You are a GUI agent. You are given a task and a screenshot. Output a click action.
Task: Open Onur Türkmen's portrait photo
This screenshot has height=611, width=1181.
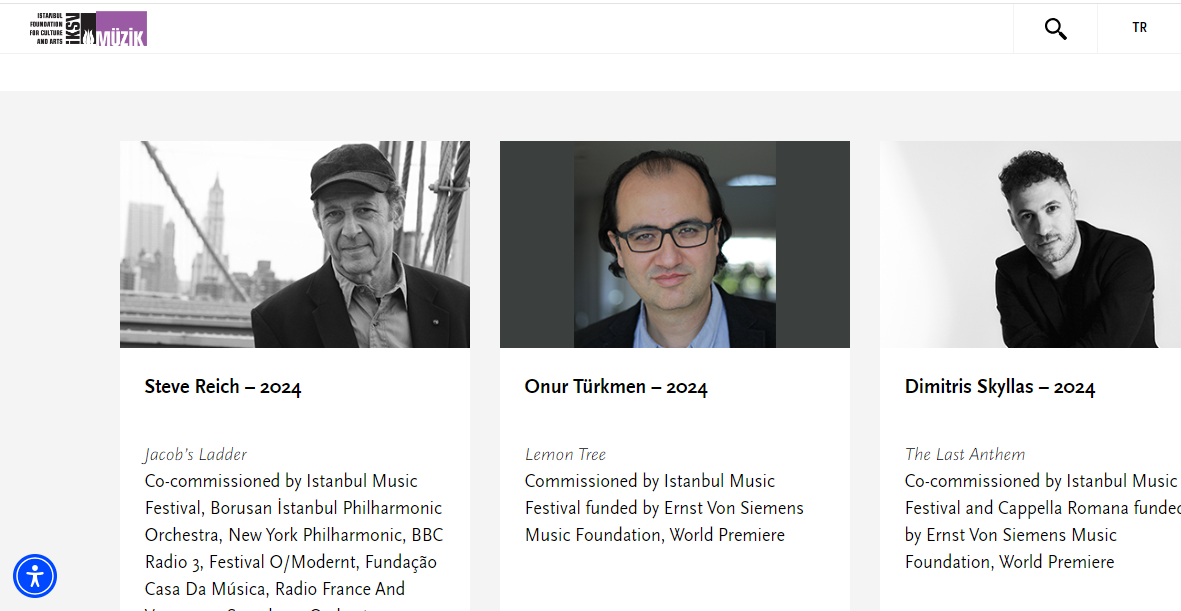675,244
